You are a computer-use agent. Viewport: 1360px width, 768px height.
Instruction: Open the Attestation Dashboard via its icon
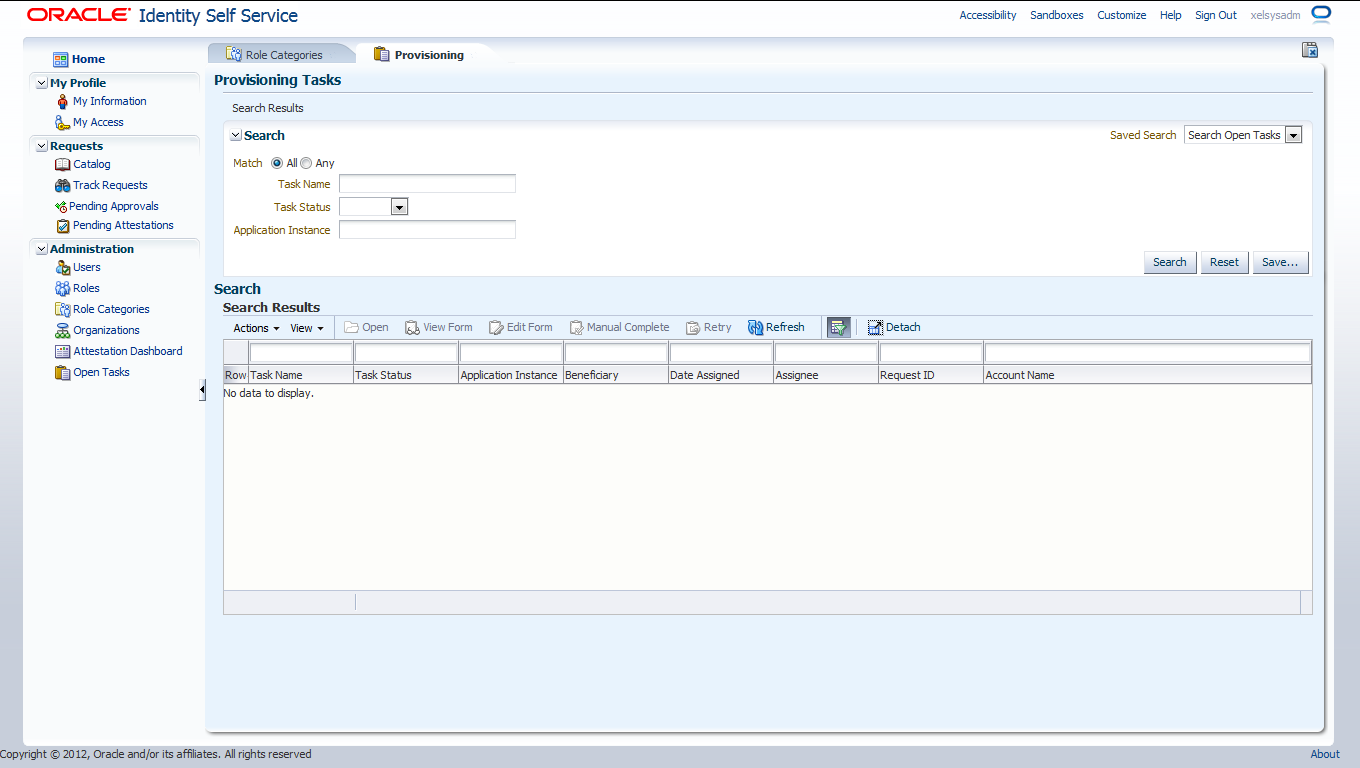tap(62, 351)
